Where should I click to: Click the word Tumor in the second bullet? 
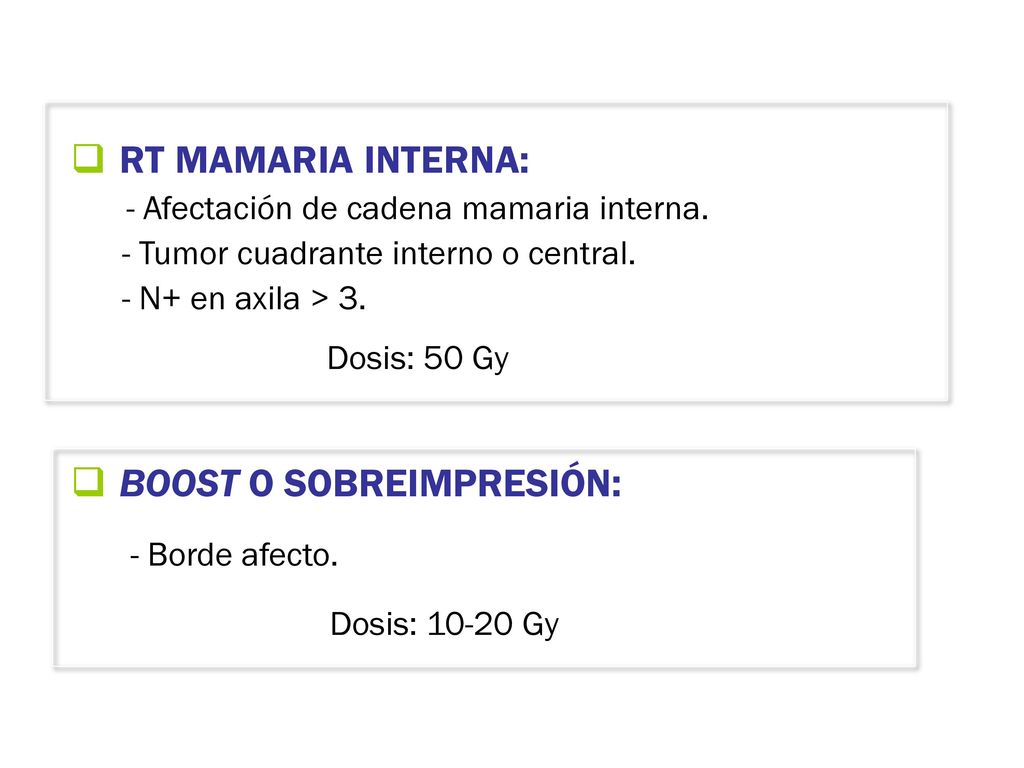point(183,254)
